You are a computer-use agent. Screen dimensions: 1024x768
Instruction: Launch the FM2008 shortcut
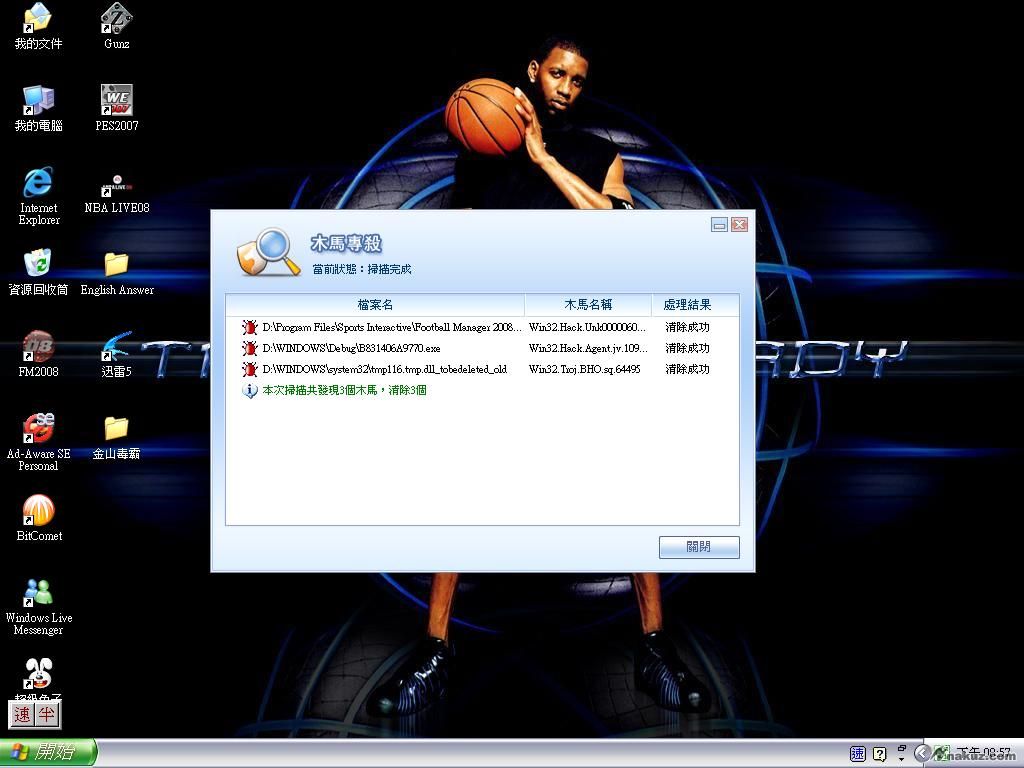[x=38, y=354]
